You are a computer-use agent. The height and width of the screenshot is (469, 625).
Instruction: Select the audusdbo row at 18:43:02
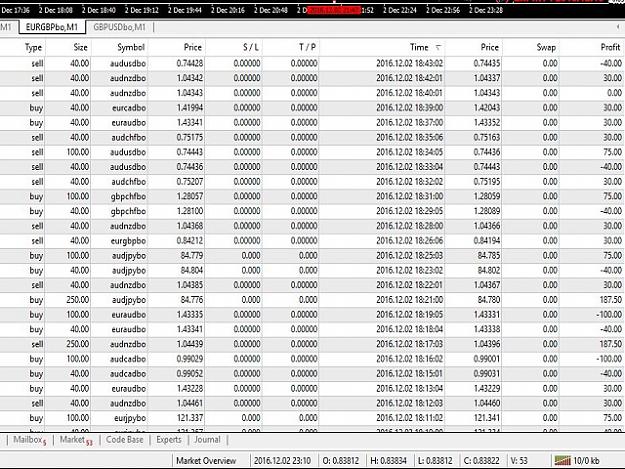pyautogui.click(x=312, y=63)
